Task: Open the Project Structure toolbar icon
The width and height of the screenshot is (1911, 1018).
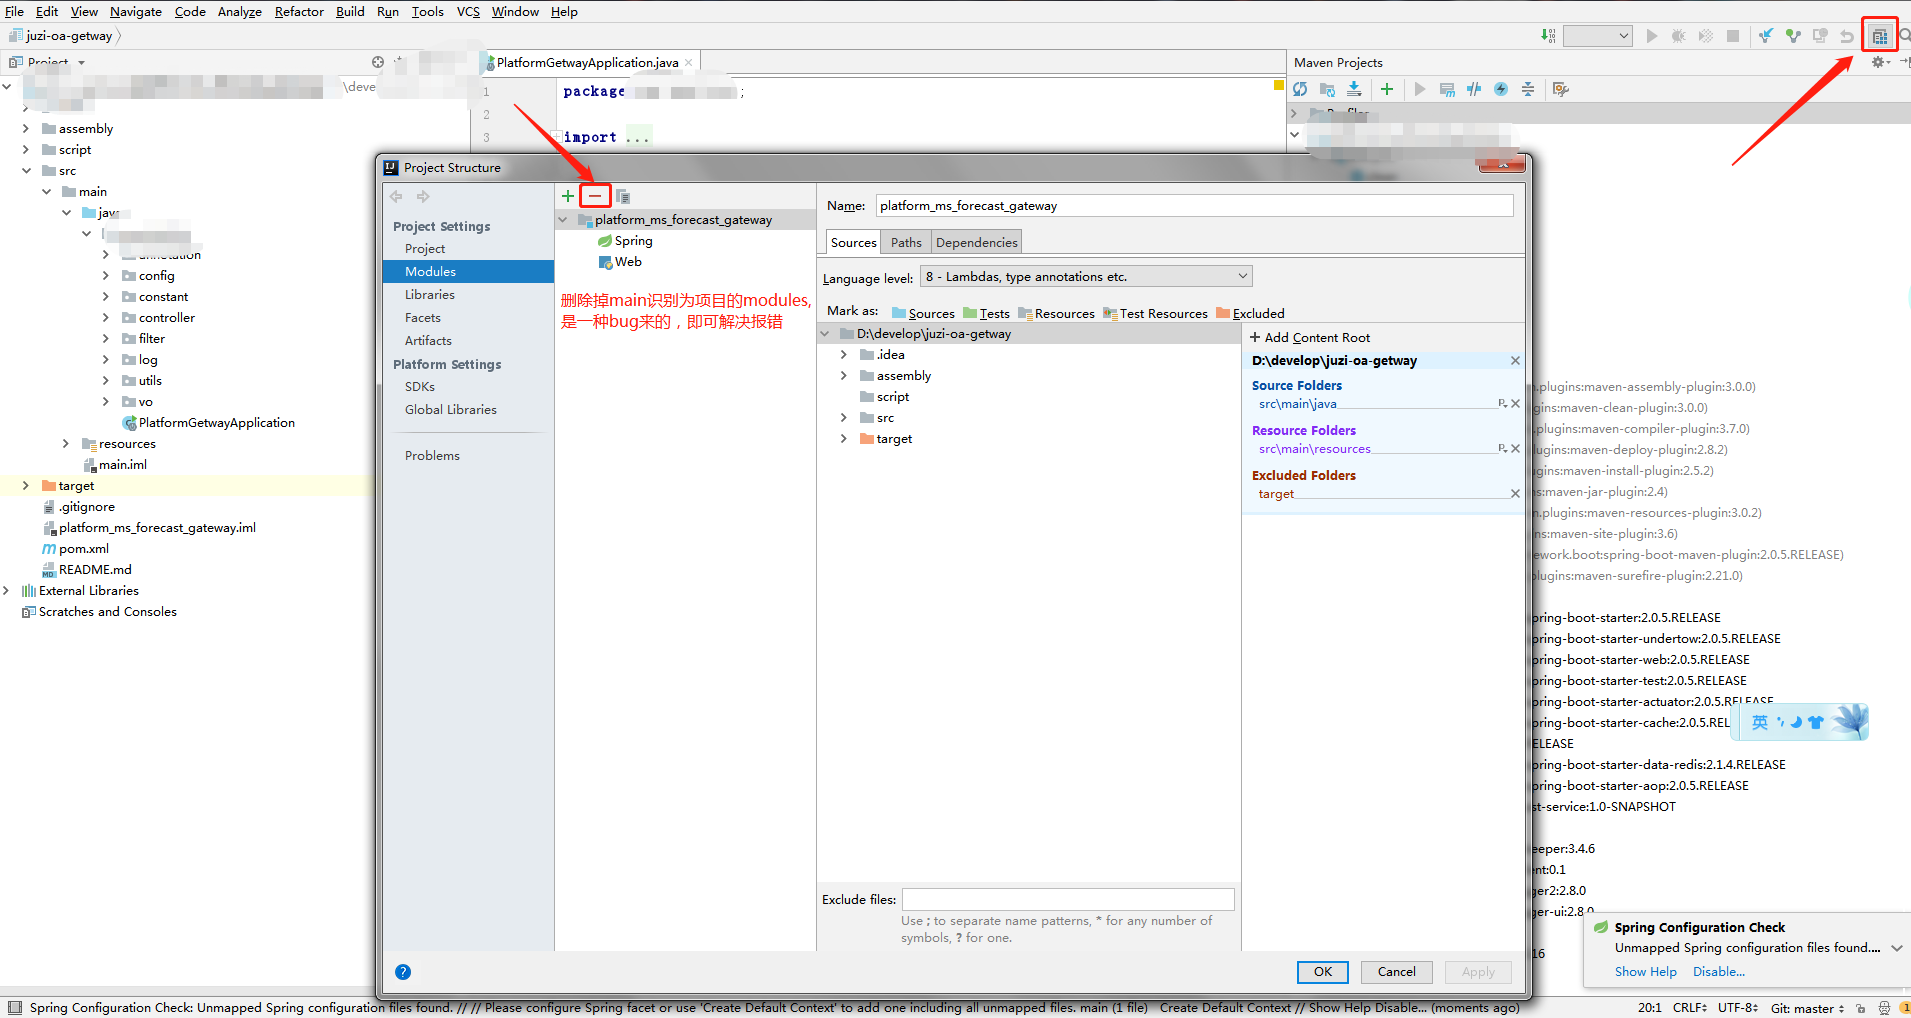Action: [x=1880, y=36]
